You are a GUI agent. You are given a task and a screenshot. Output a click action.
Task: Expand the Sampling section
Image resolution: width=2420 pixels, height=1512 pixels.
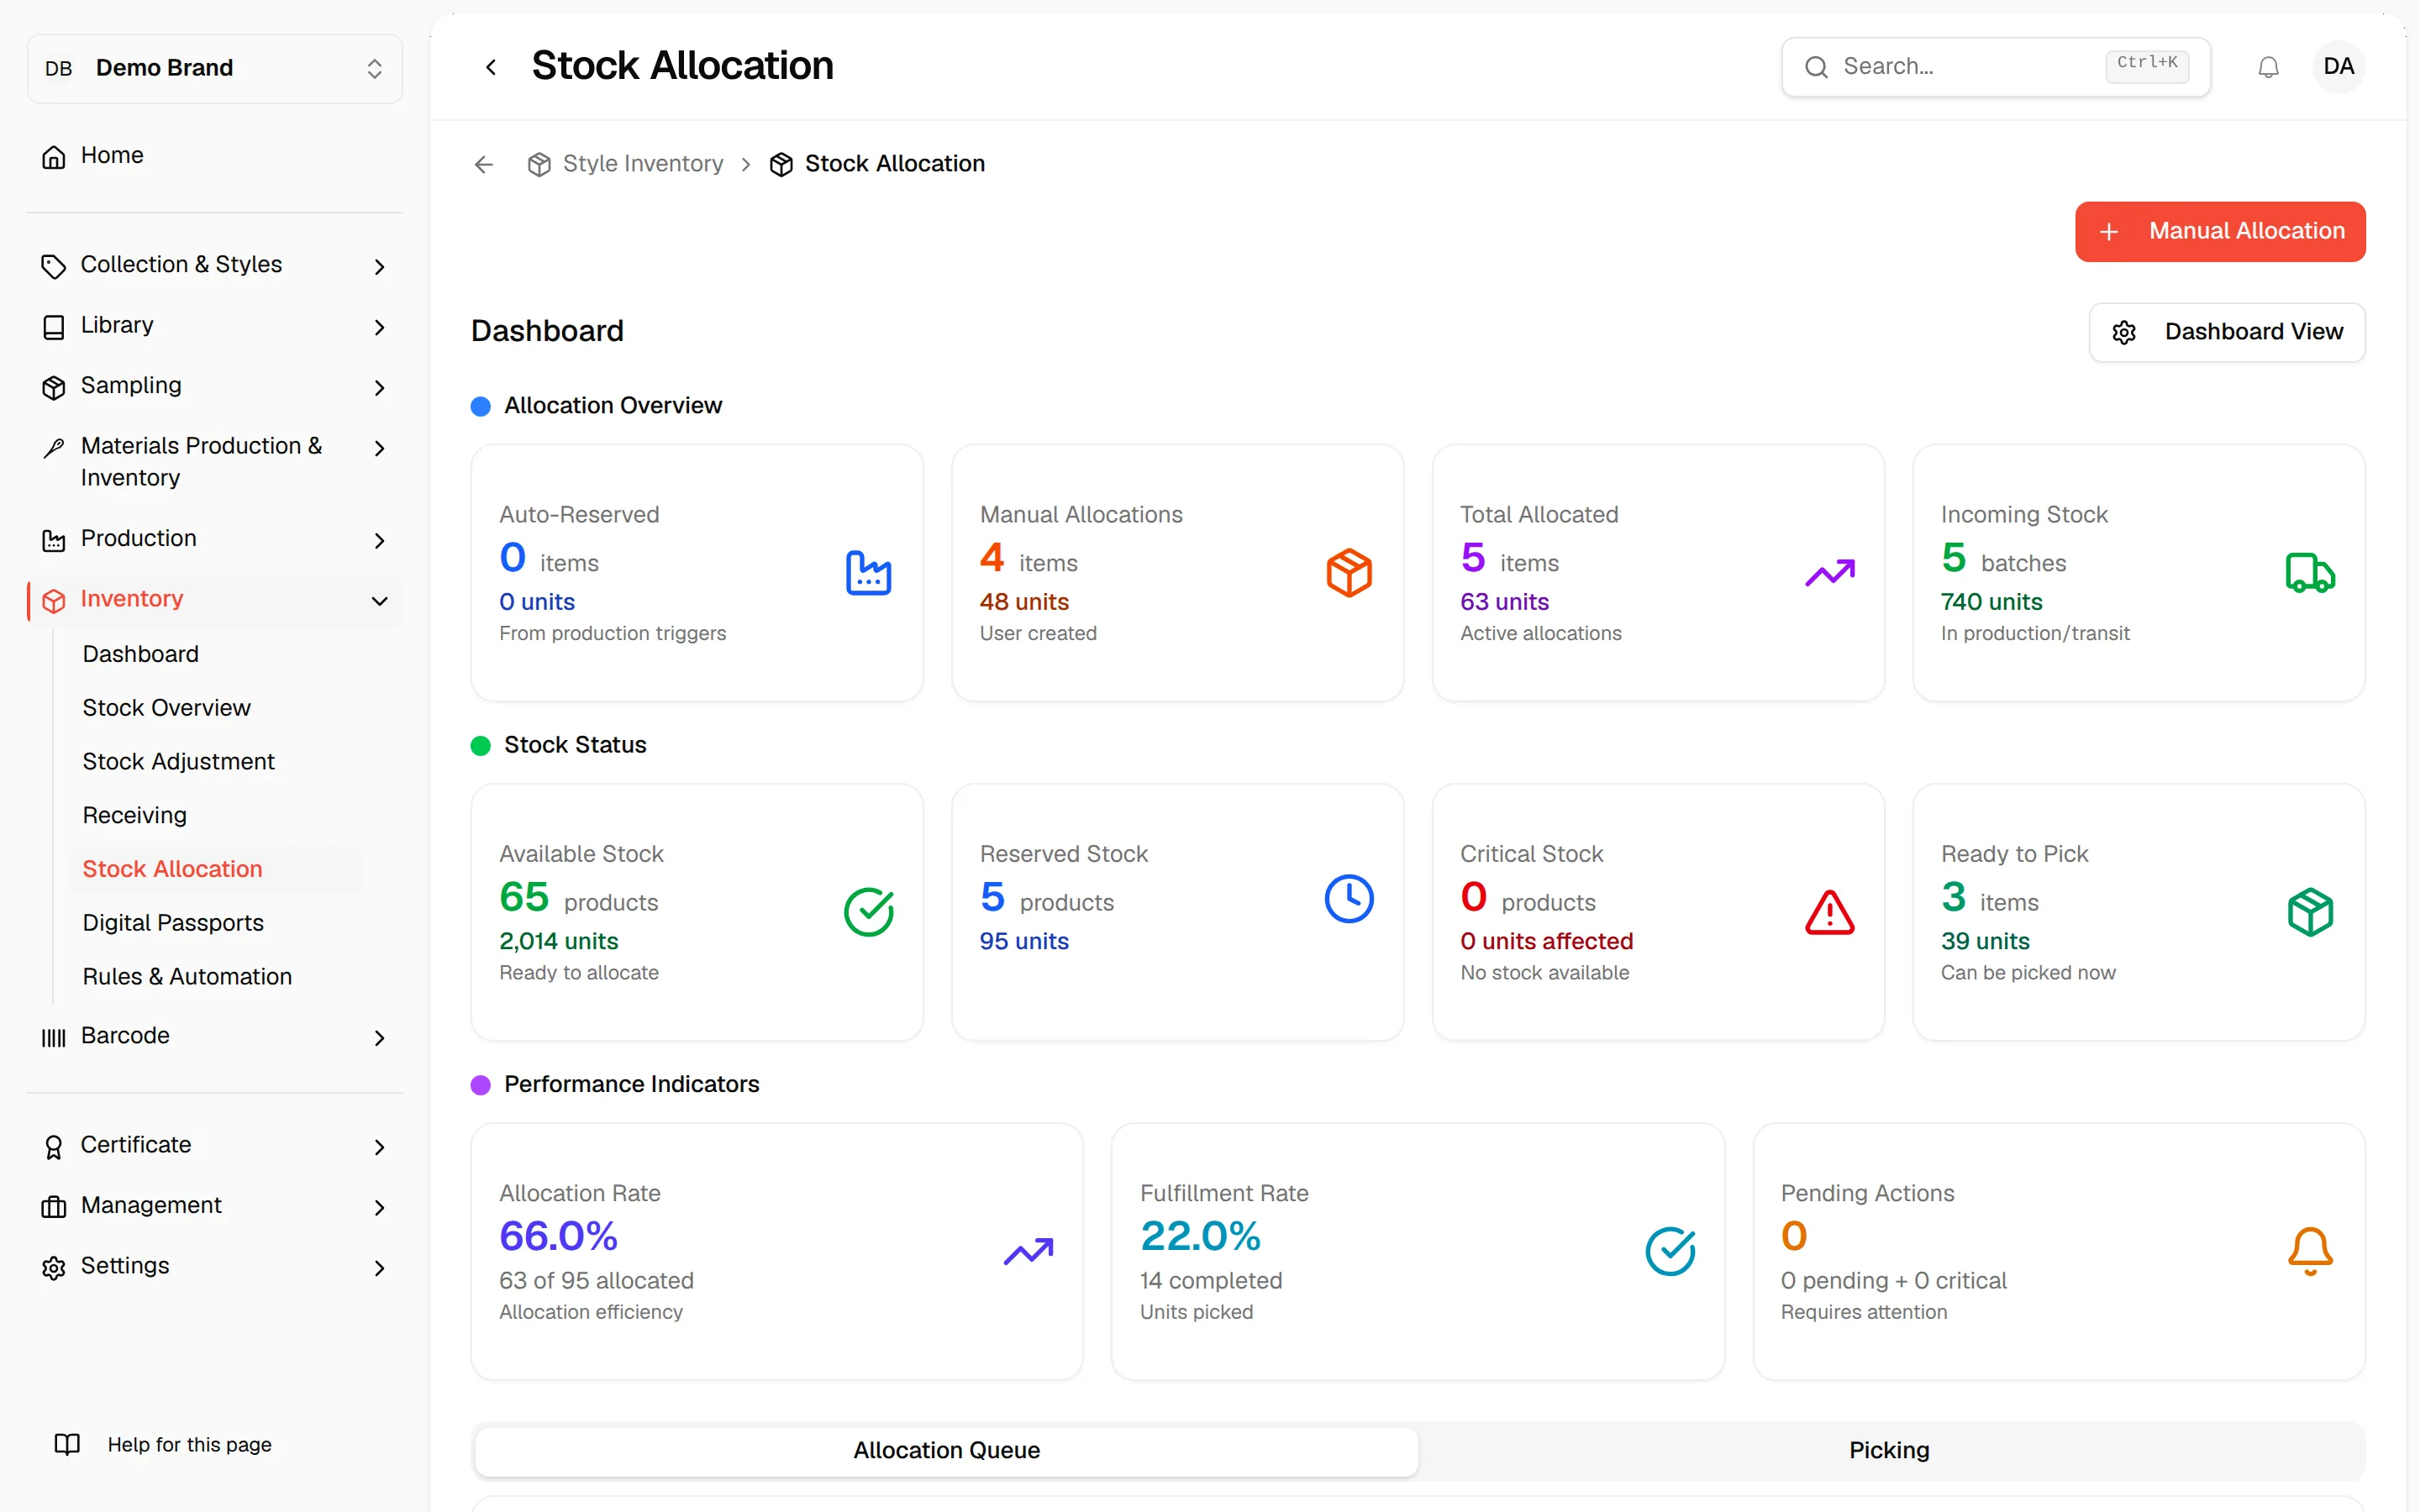tap(215, 386)
